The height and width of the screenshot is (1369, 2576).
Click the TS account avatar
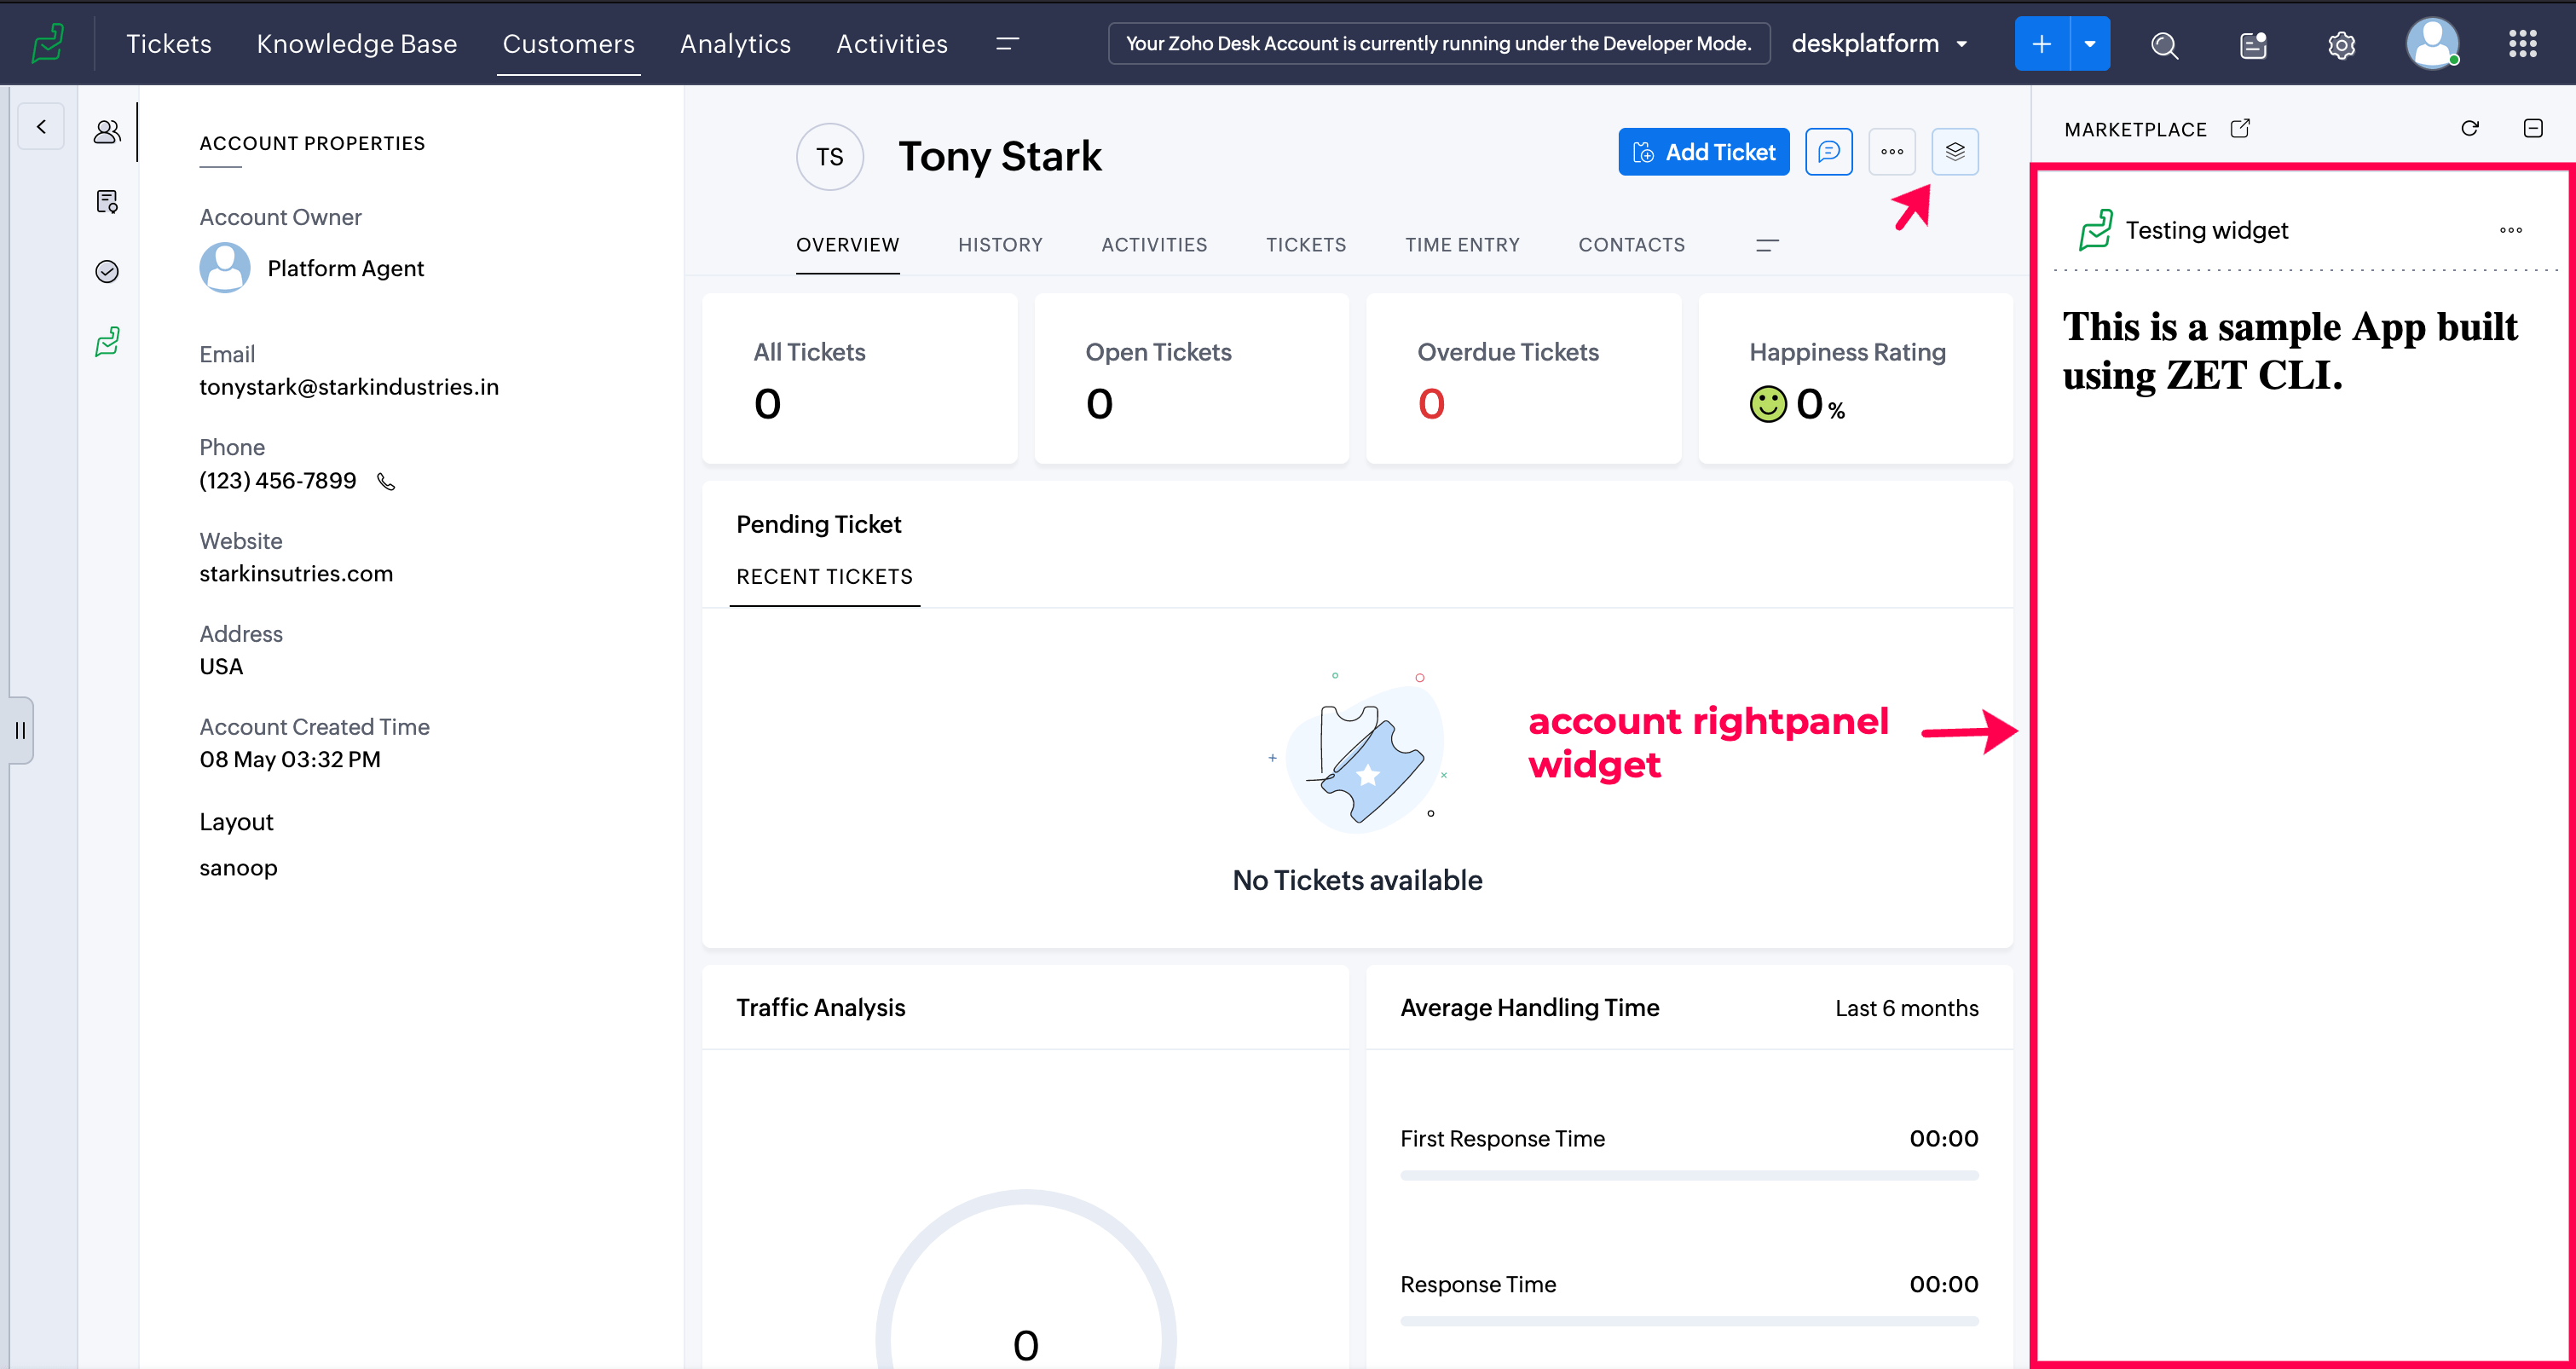829,157
